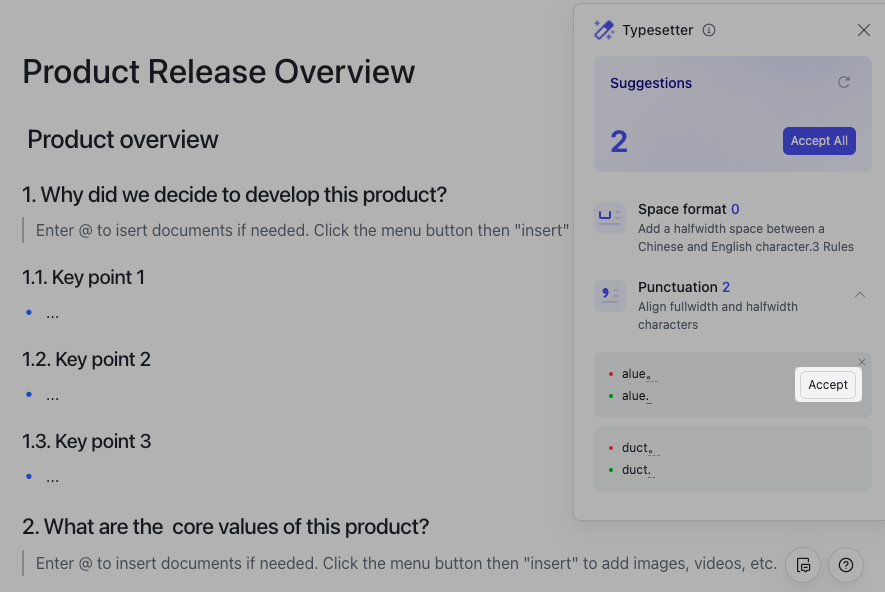Image resolution: width=885 pixels, height=592 pixels.
Task: Click the Space format icon
Action: [x=609, y=217]
